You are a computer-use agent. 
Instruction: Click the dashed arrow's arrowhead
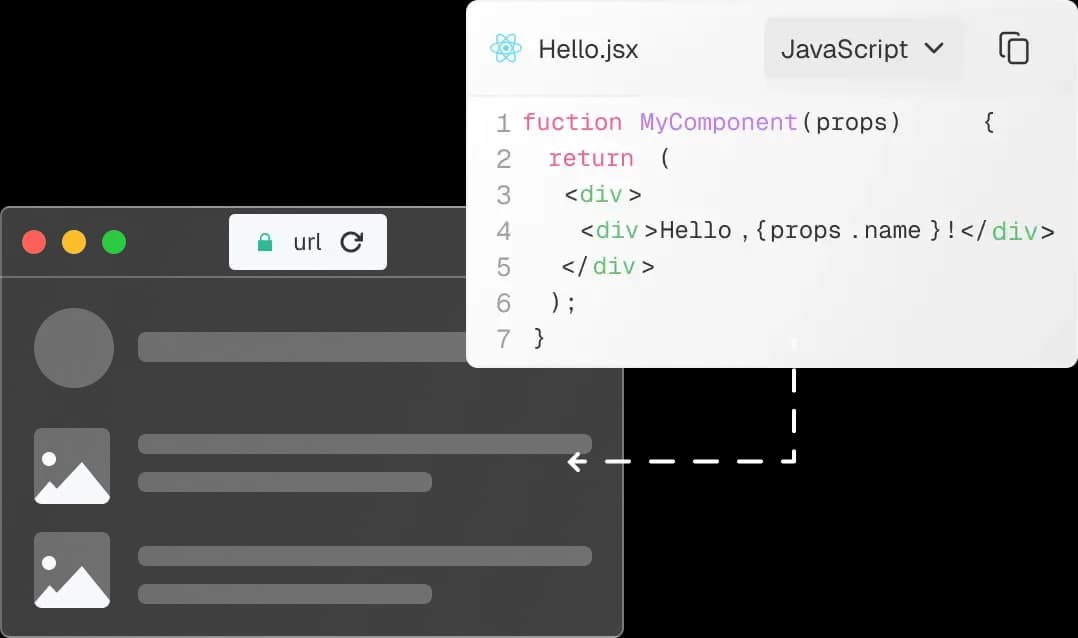pos(576,462)
